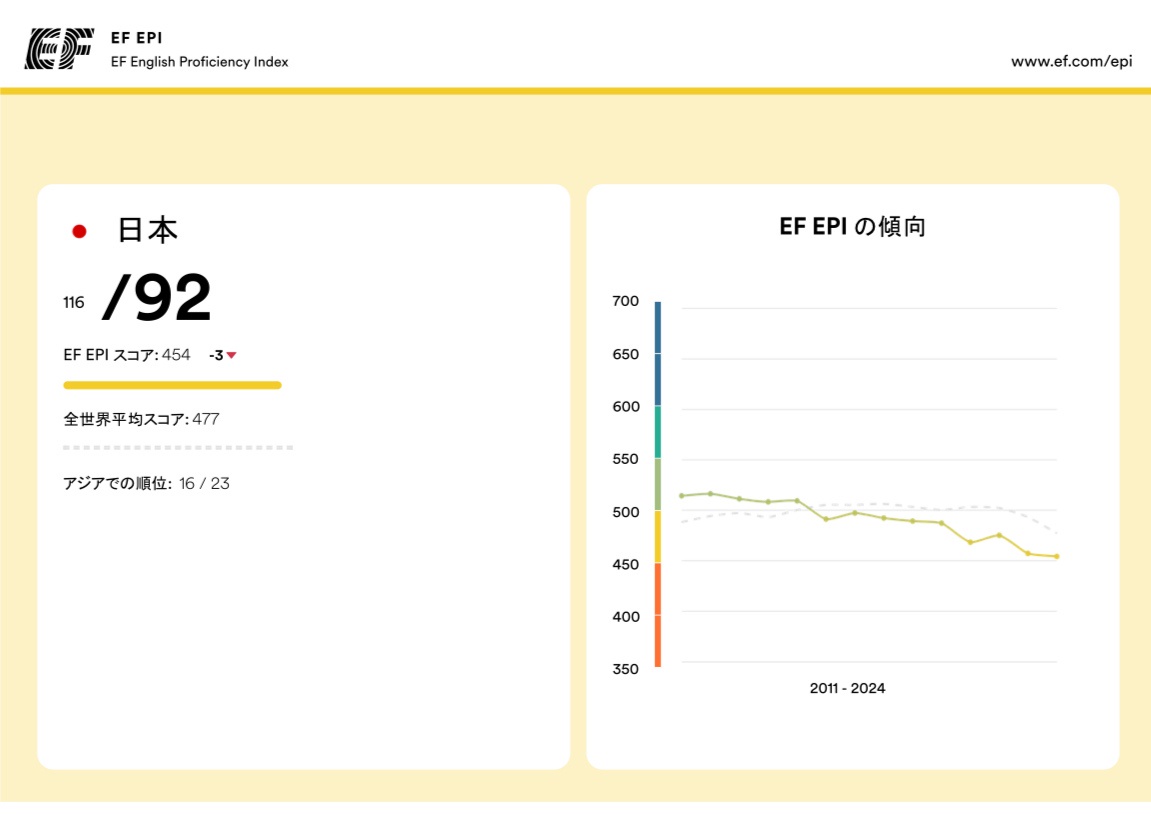Click the 350 axis label
This screenshot has width=1151, height=817.
coord(625,669)
